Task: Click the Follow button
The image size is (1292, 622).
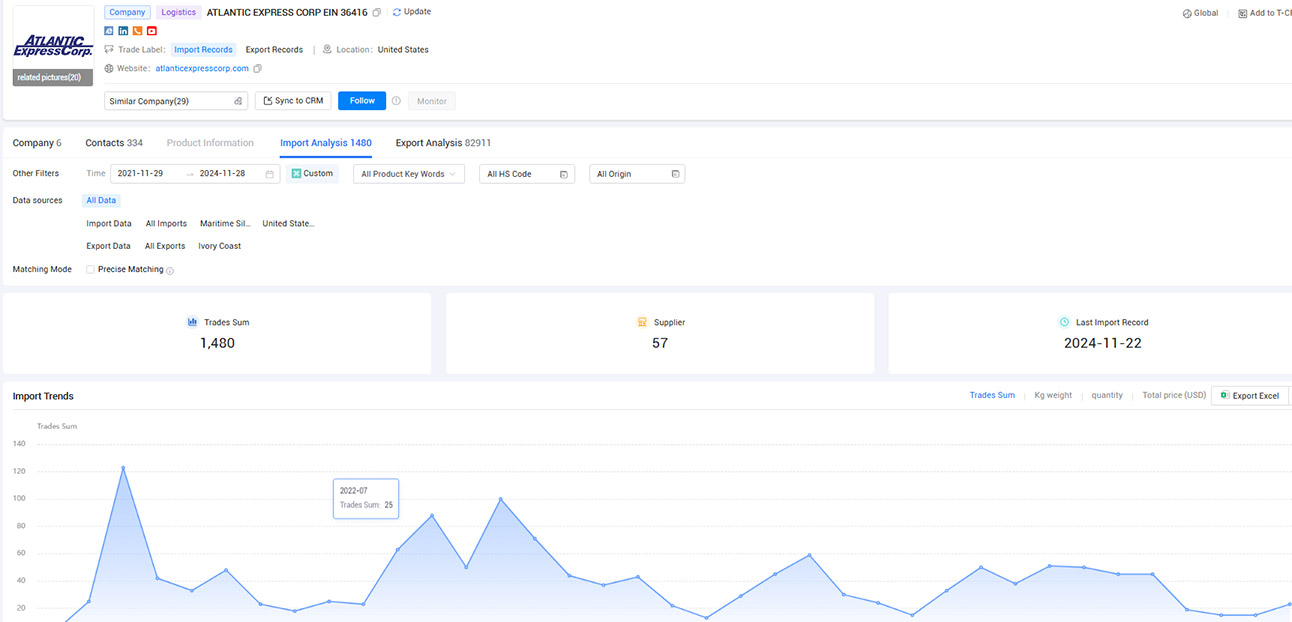Action: click(x=362, y=101)
